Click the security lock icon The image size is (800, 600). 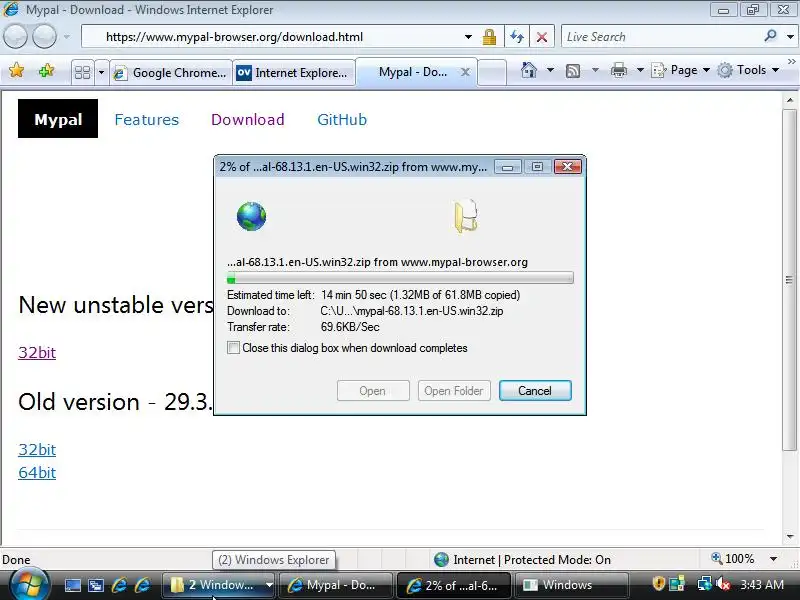click(x=489, y=37)
